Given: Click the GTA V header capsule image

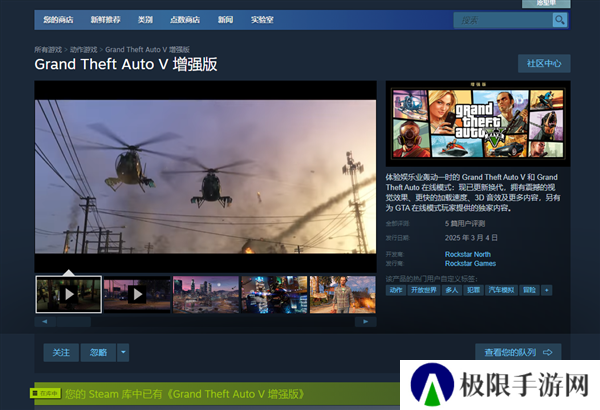Looking at the screenshot, I should pos(478,123).
